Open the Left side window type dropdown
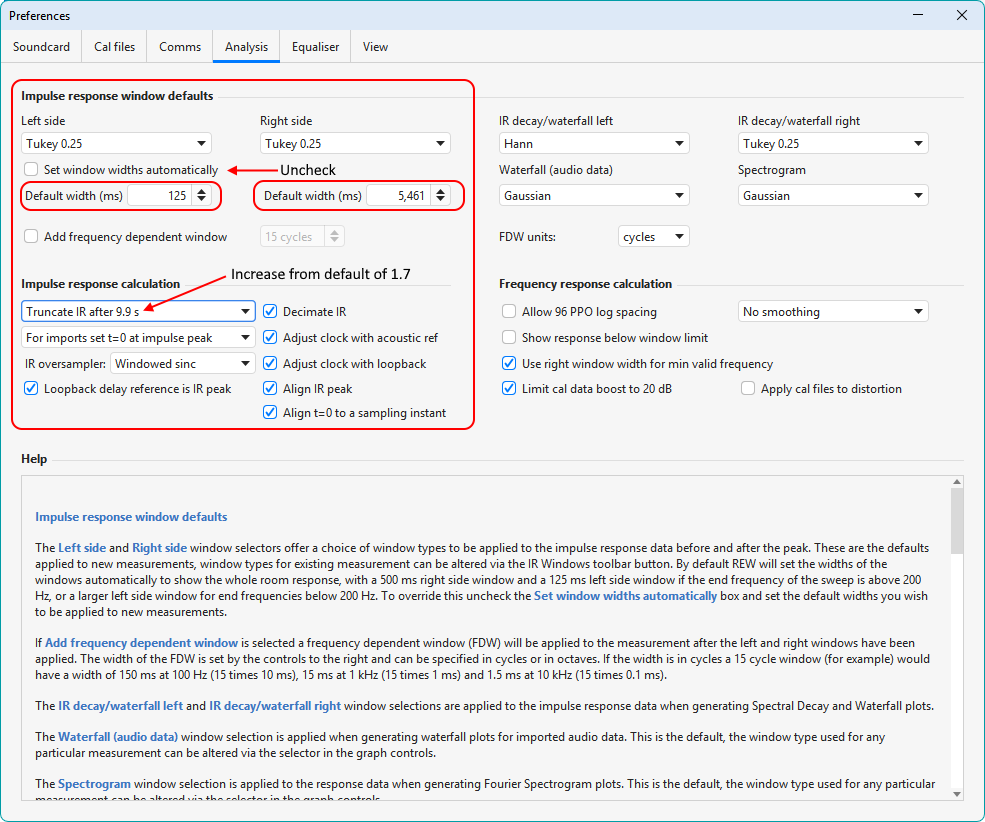The image size is (985, 822). tap(115, 143)
